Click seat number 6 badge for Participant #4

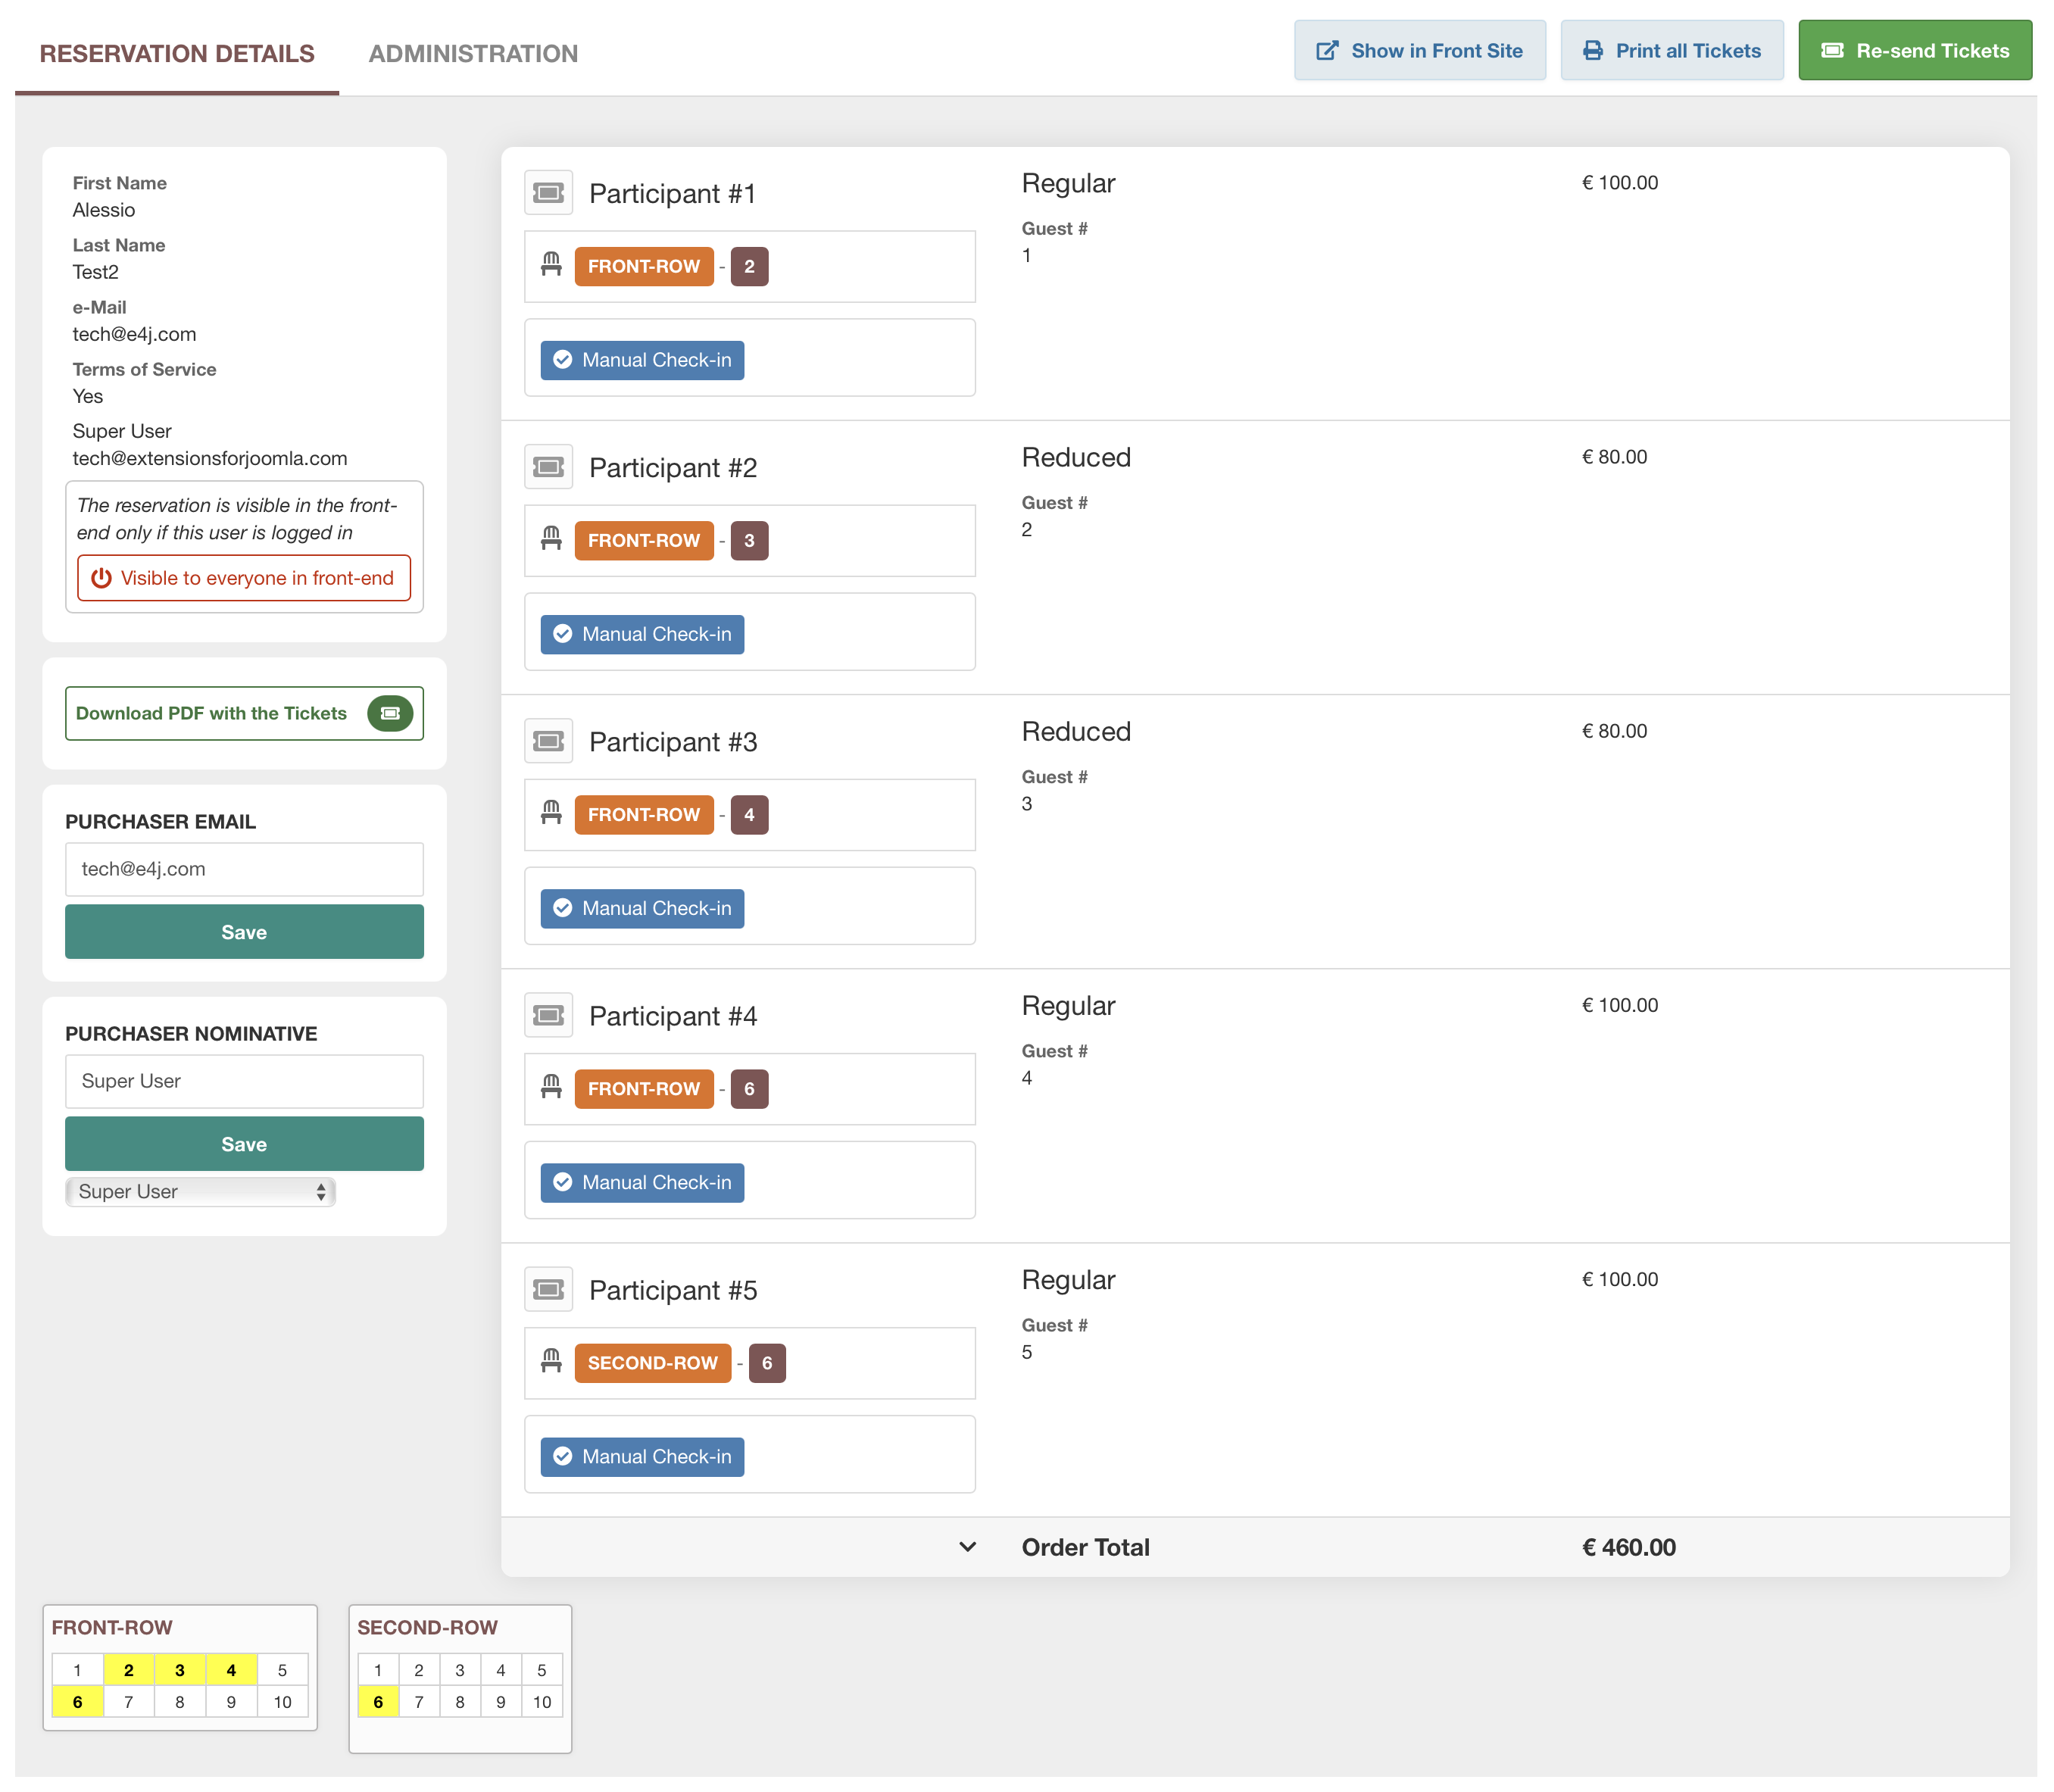click(x=749, y=1088)
